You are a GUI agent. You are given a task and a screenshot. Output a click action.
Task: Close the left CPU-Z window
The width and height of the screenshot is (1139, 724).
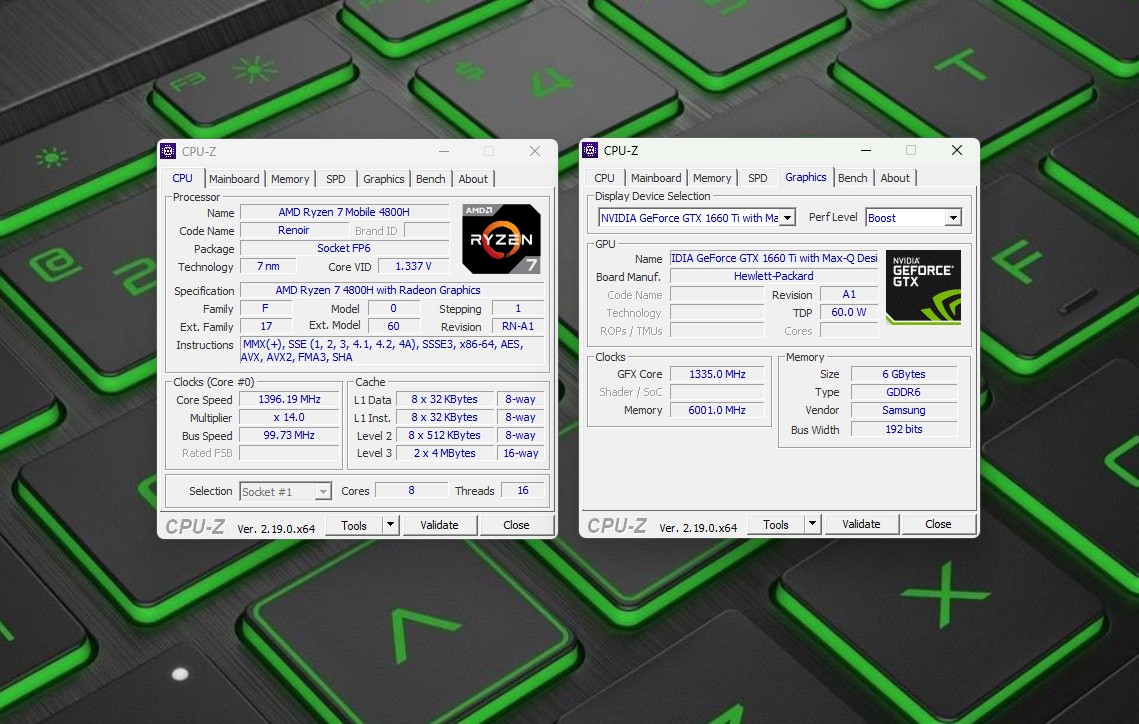pos(535,151)
